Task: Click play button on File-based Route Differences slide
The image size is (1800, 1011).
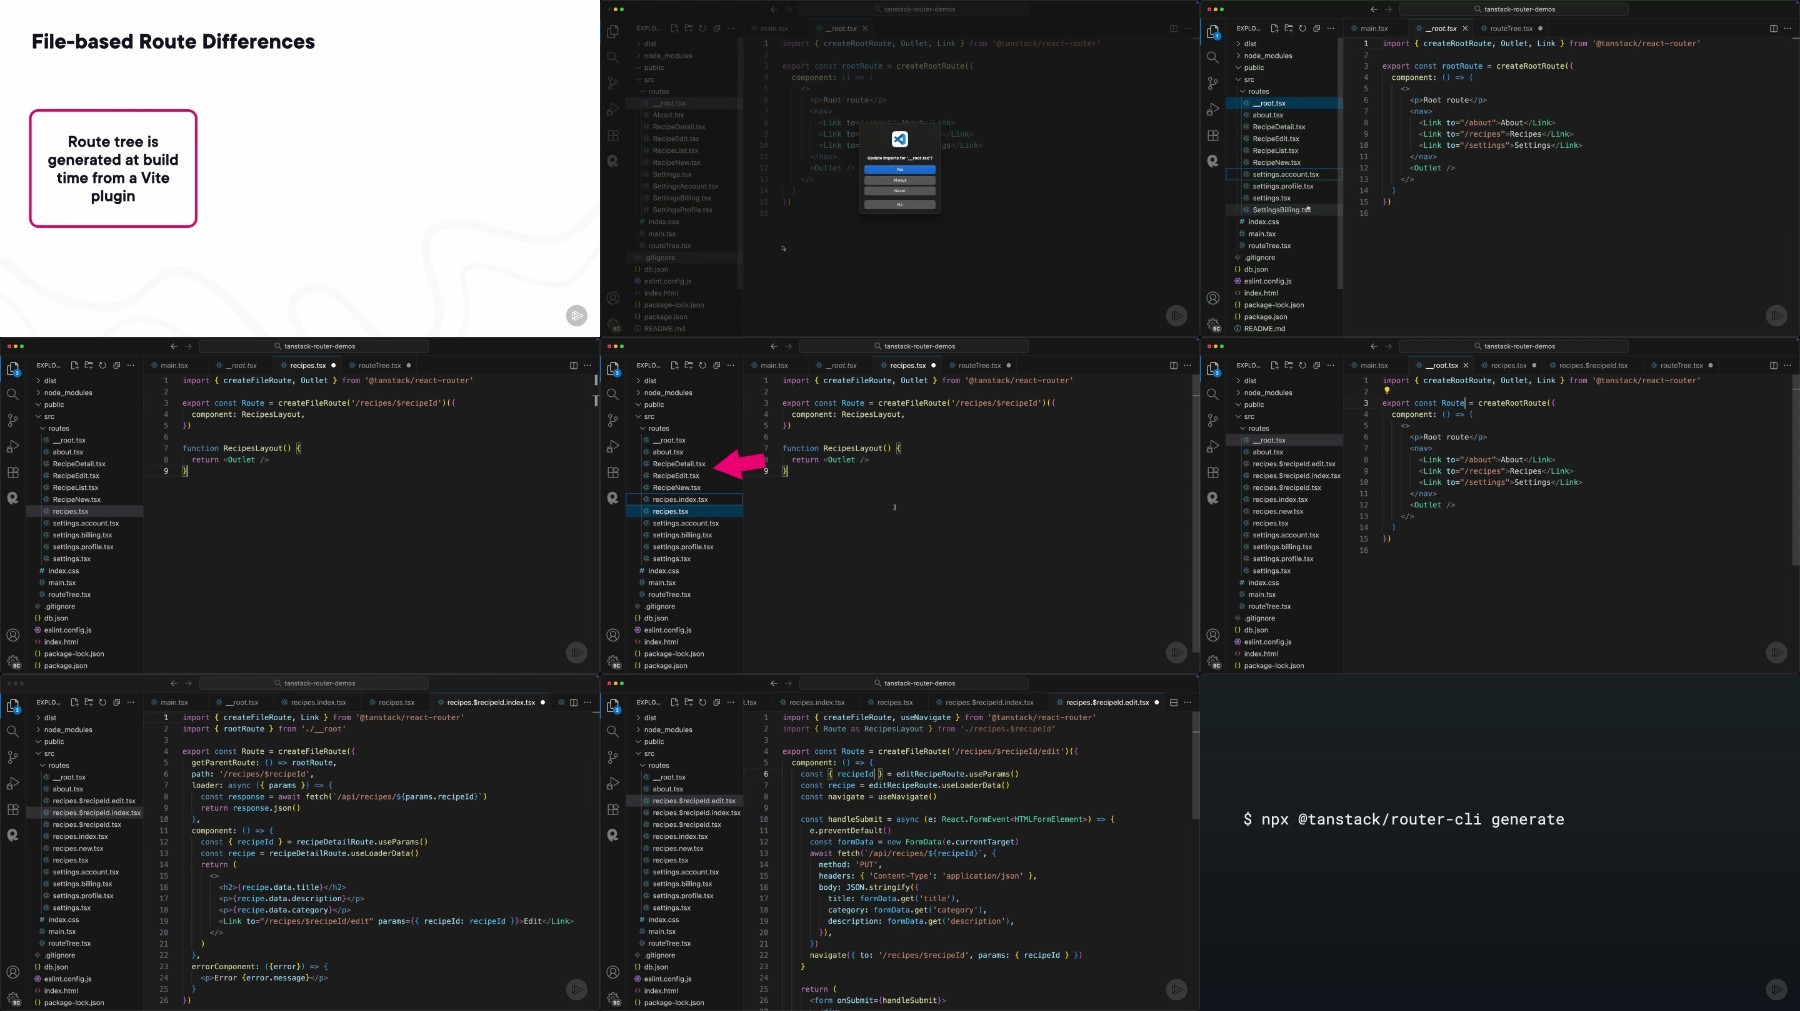Action: pyautogui.click(x=577, y=316)
